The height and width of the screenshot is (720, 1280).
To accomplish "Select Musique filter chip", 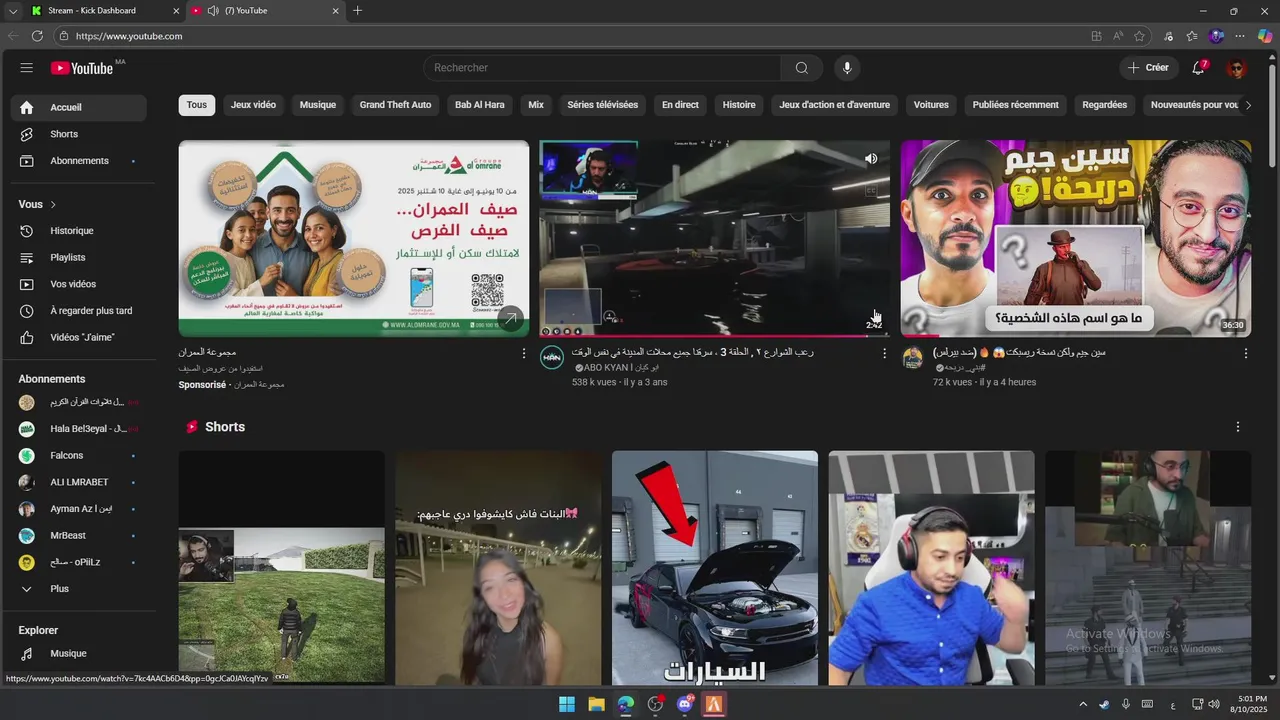I will [x=318, y=105].
